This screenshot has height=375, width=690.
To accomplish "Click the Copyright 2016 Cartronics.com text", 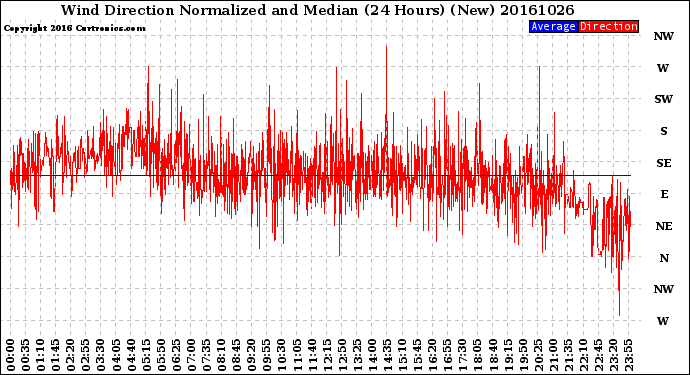I will [x=74, y=28].
